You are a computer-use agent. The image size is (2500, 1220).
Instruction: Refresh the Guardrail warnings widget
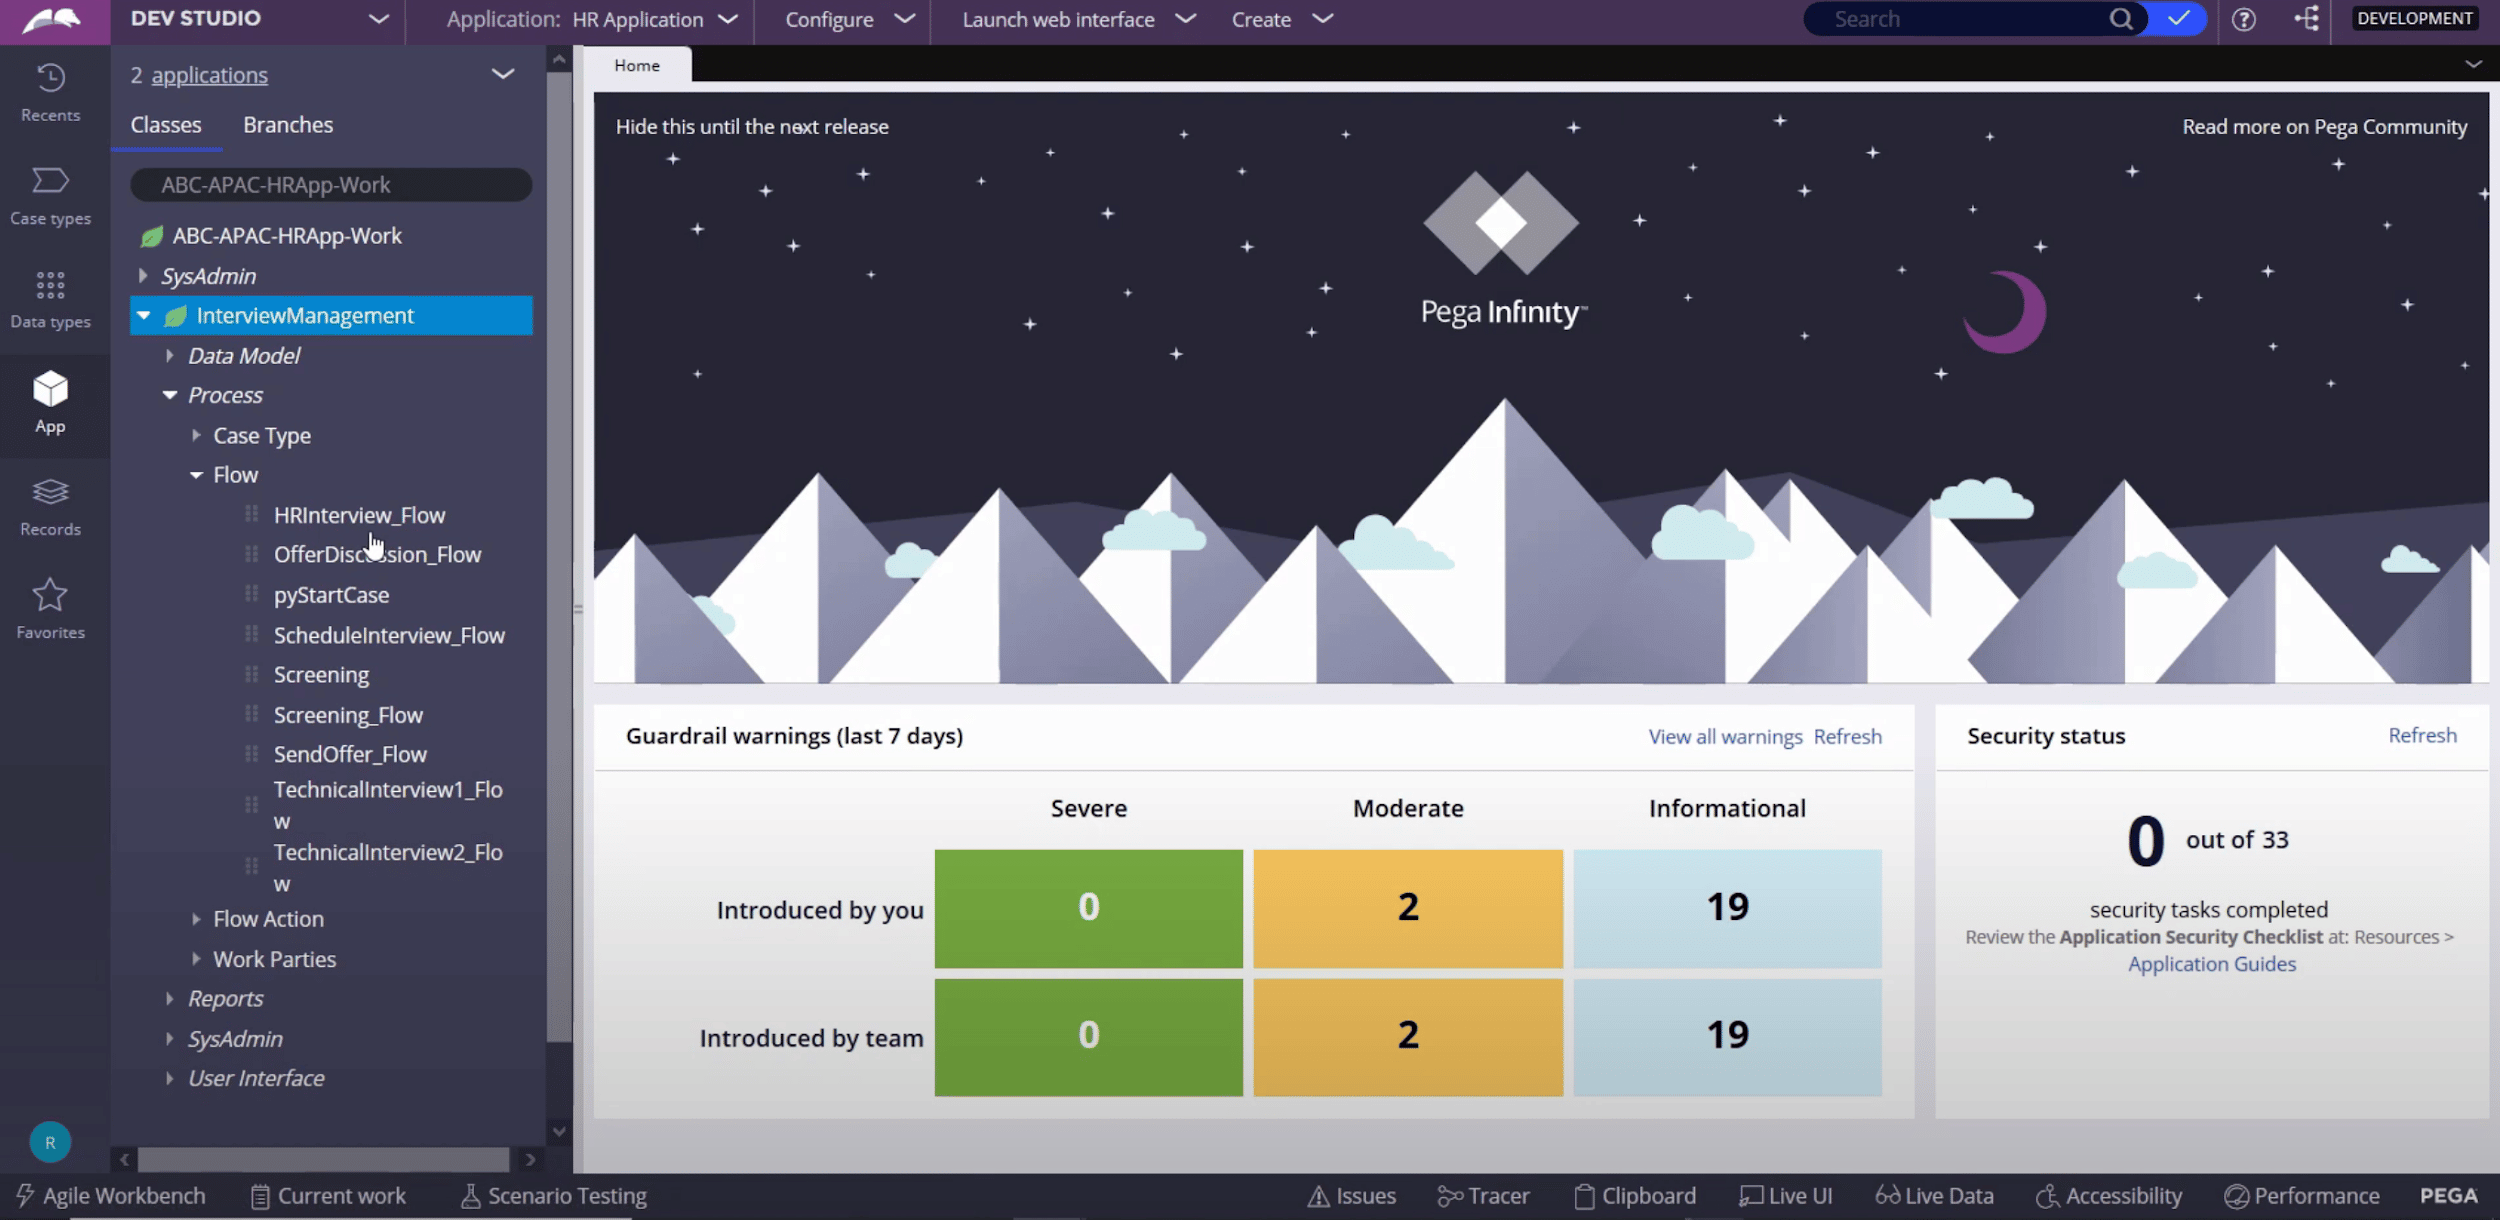point(1847,737)
